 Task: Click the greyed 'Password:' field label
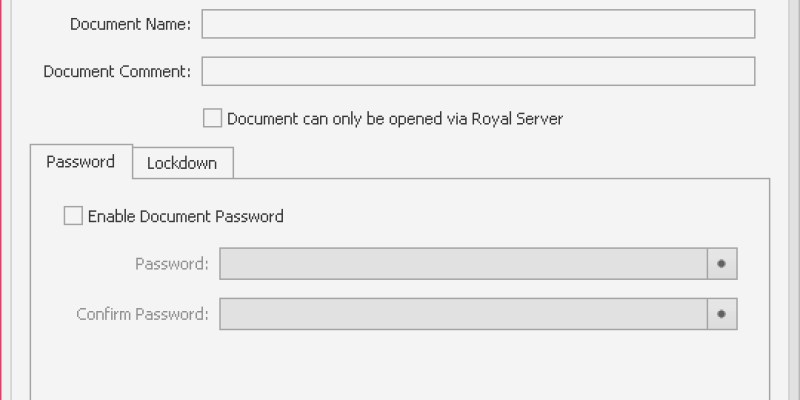(171, 264)
